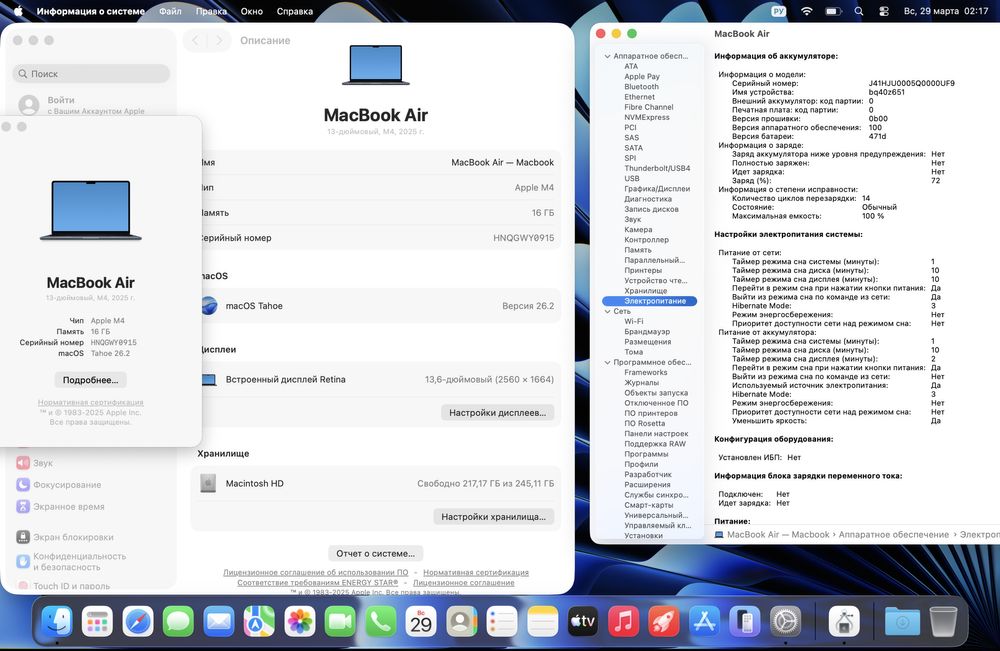This screenshot has height=651, width=1000.
Task: Collapse the Аппаратное обеспечение tree section
Action: point(607,56)
